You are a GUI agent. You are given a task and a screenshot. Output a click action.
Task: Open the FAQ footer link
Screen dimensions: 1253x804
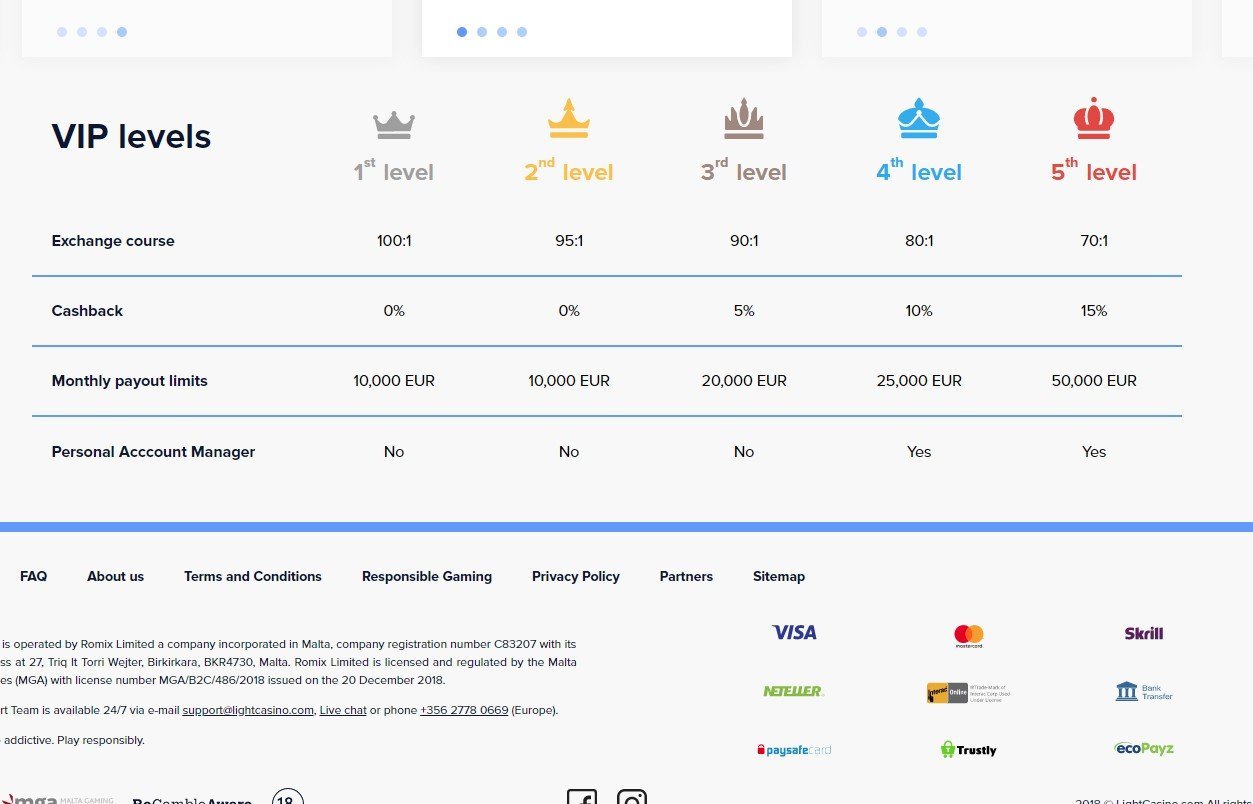click(x=33, y=576)
